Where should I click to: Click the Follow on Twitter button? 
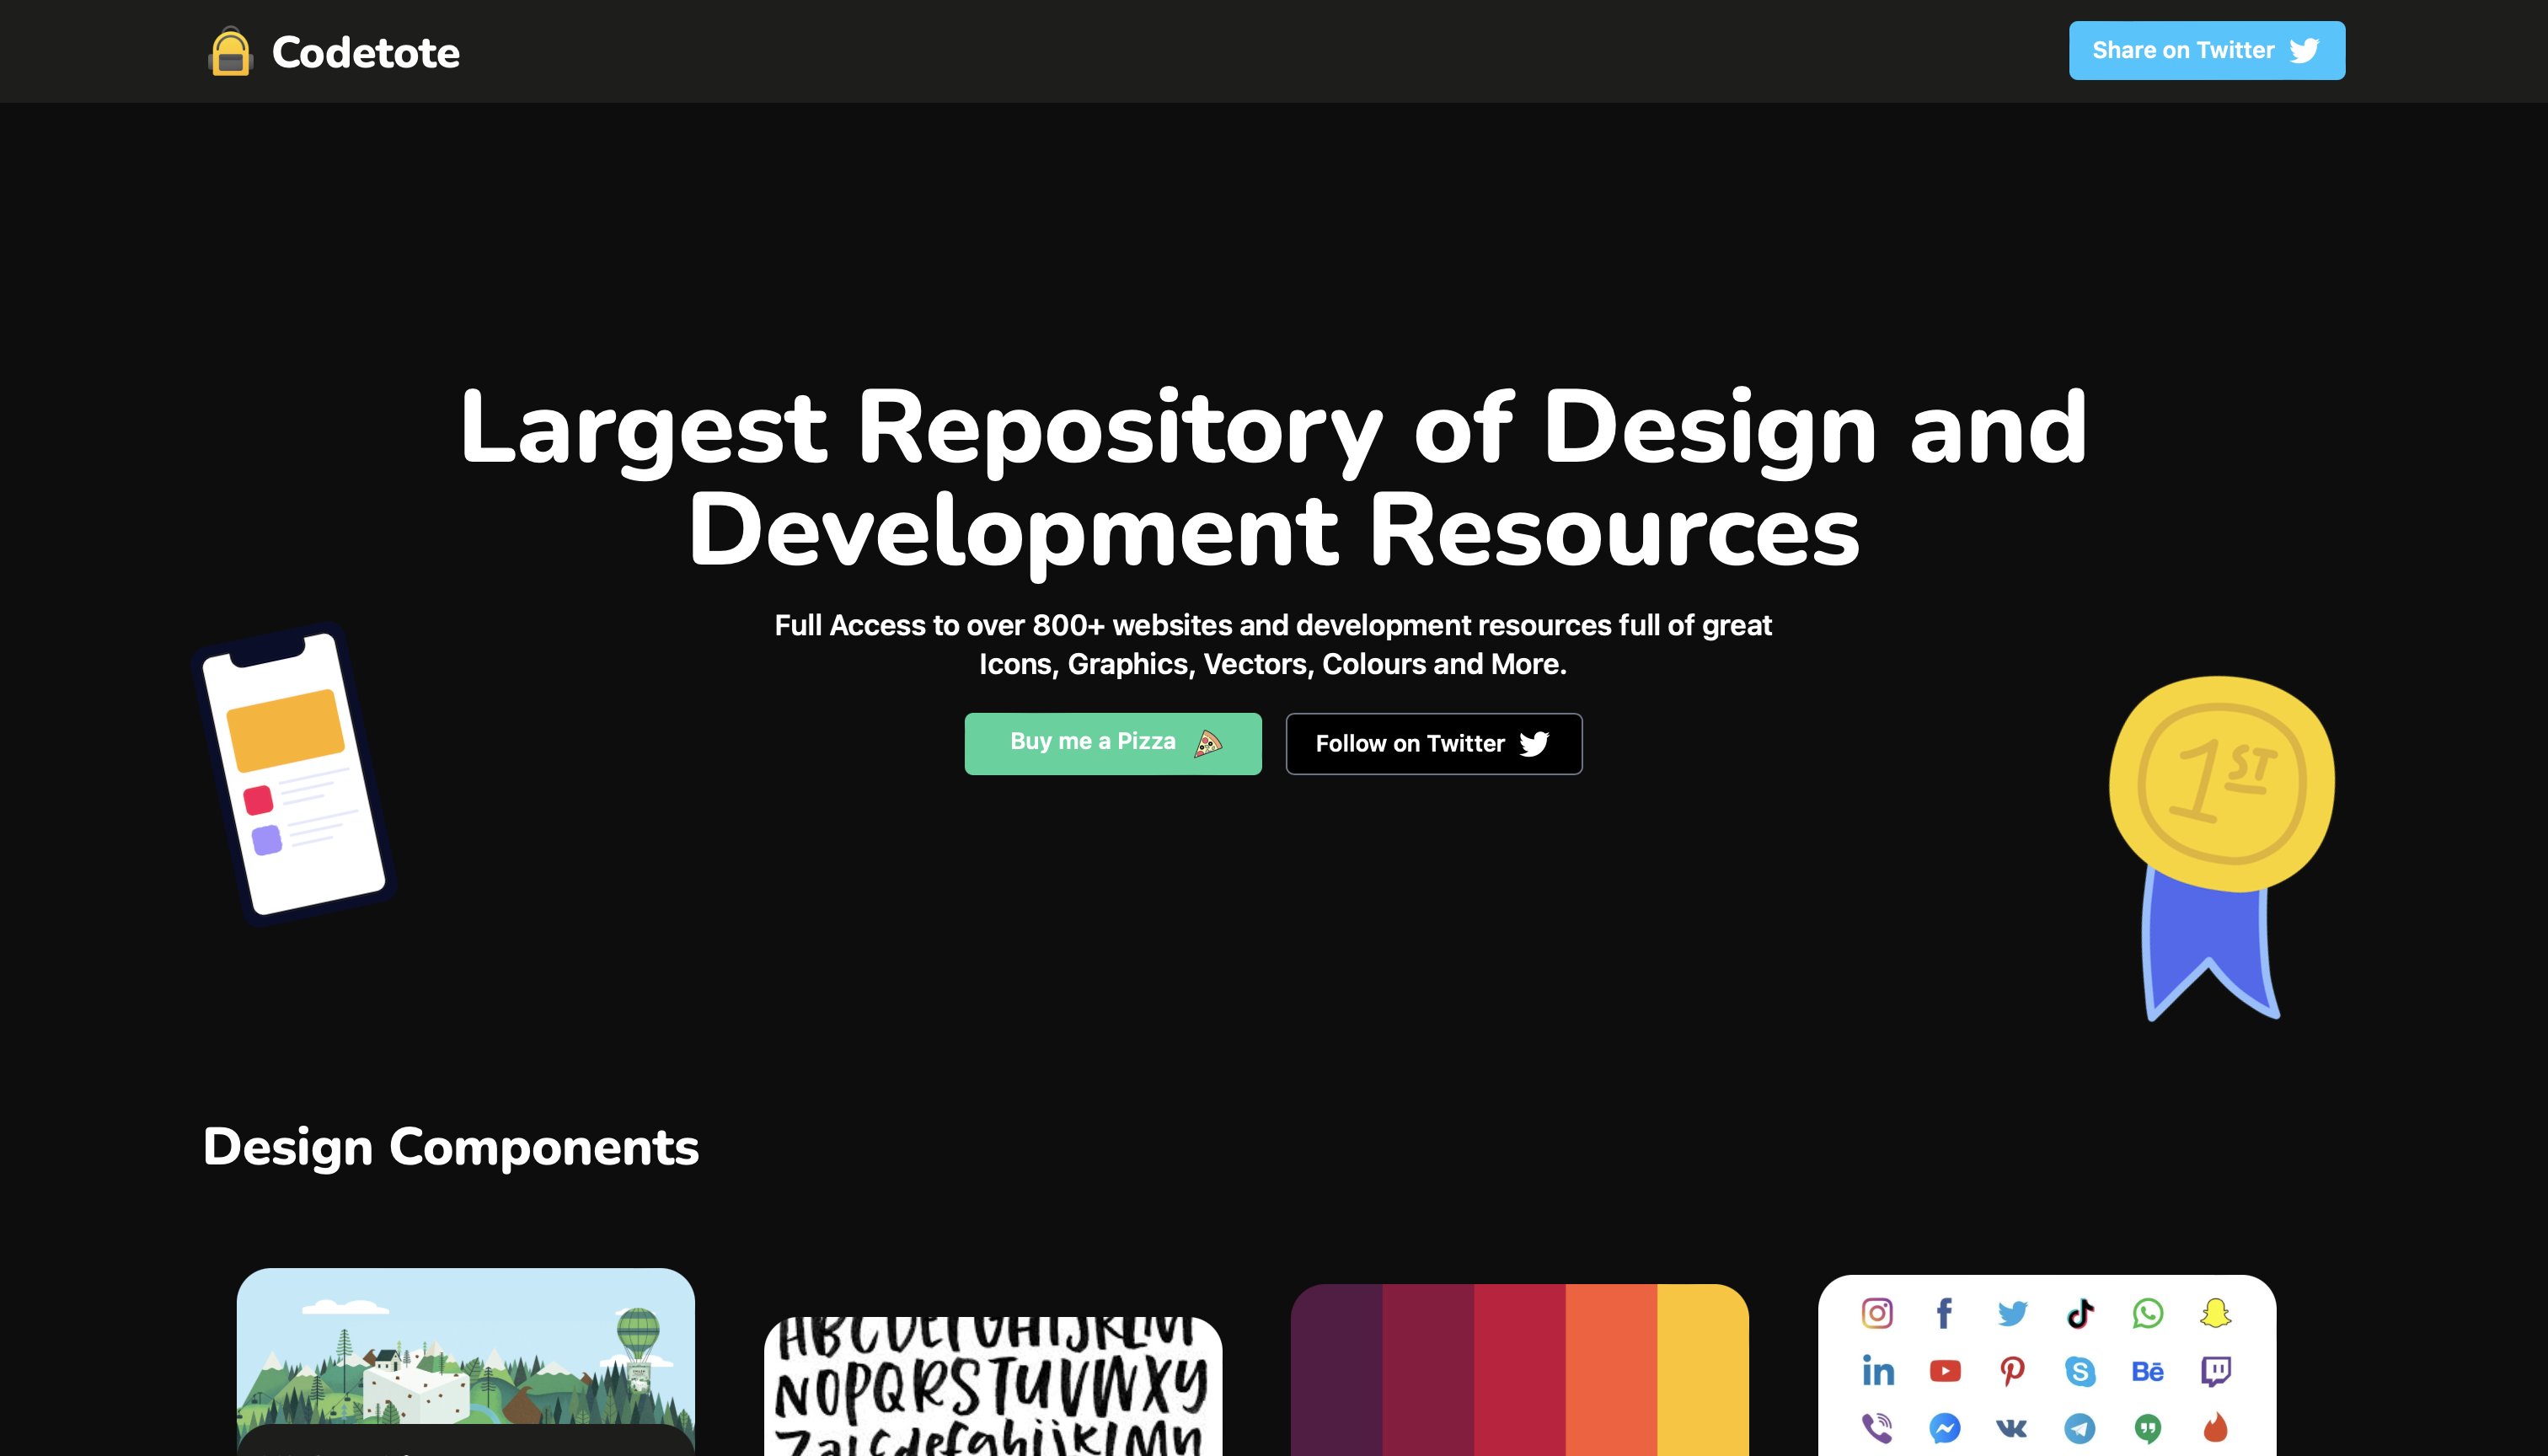tap(1433, 743)
